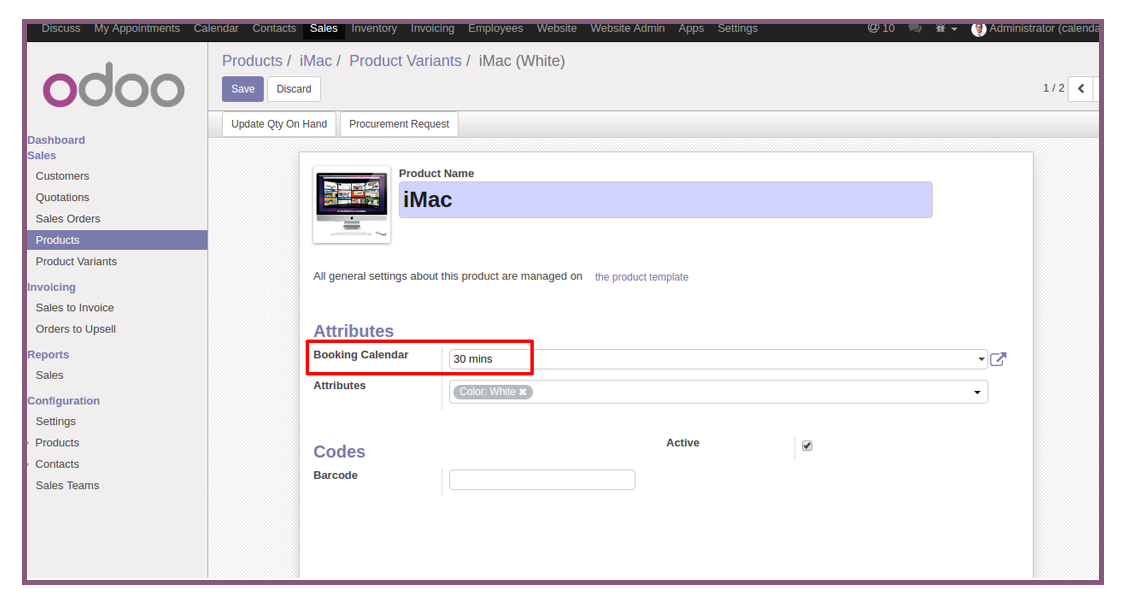Go to Products breadcrumb

[252, 61]
